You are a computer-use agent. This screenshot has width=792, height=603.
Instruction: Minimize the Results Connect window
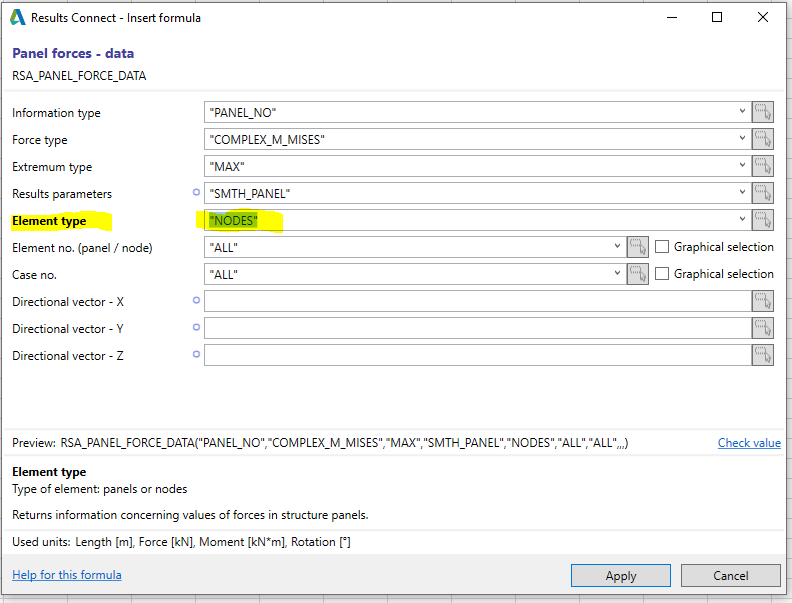click(x=672, y=17)
